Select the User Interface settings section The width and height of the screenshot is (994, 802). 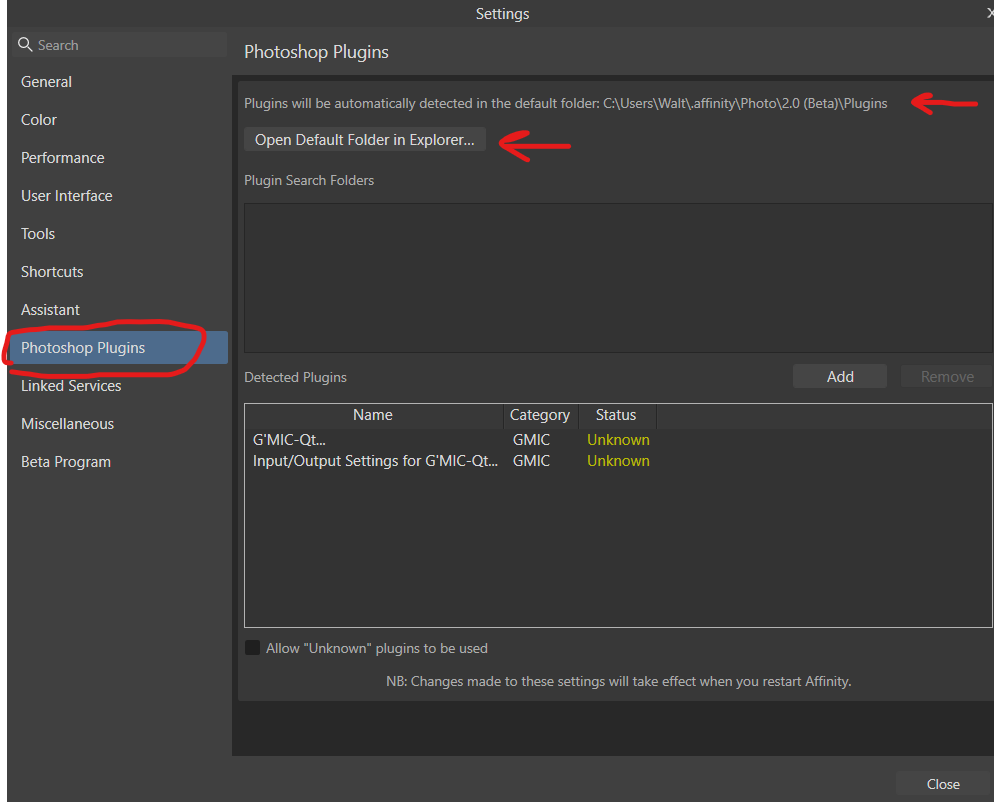(66, 195)
